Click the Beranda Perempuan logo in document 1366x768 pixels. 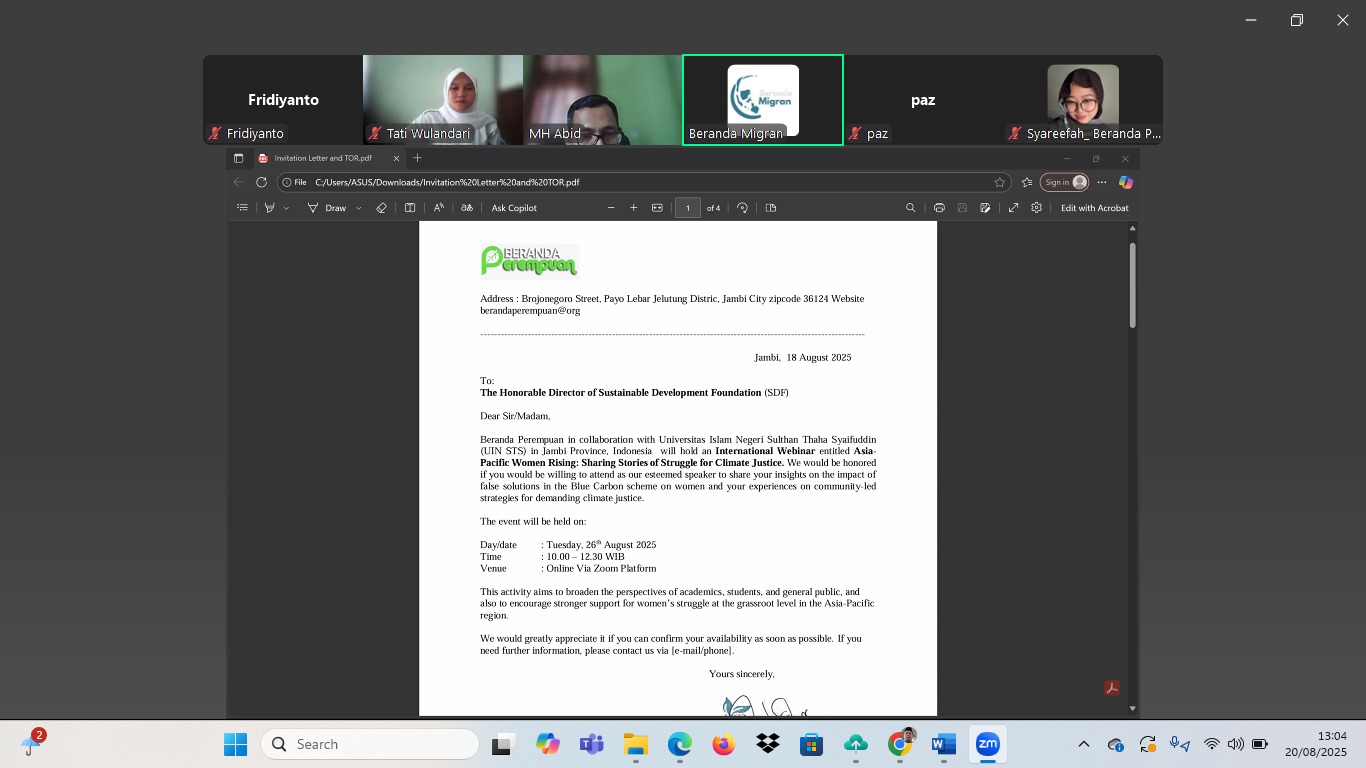click(529, 260)
